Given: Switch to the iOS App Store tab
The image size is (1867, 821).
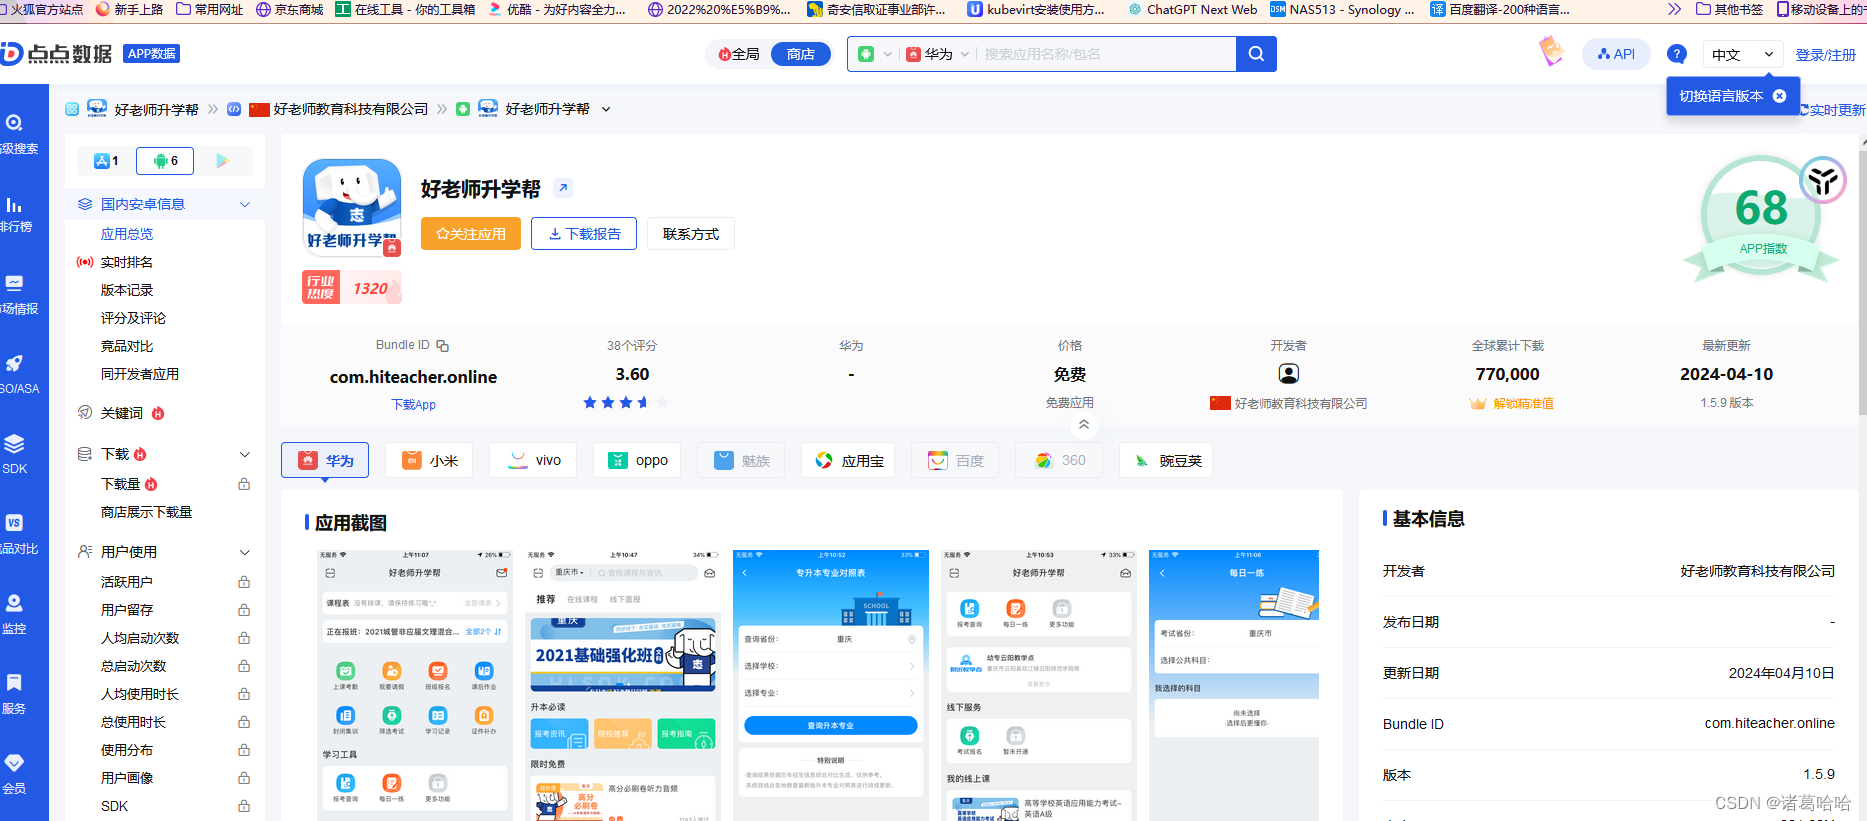Looking at the screenshot, I should tap(106, 160).
